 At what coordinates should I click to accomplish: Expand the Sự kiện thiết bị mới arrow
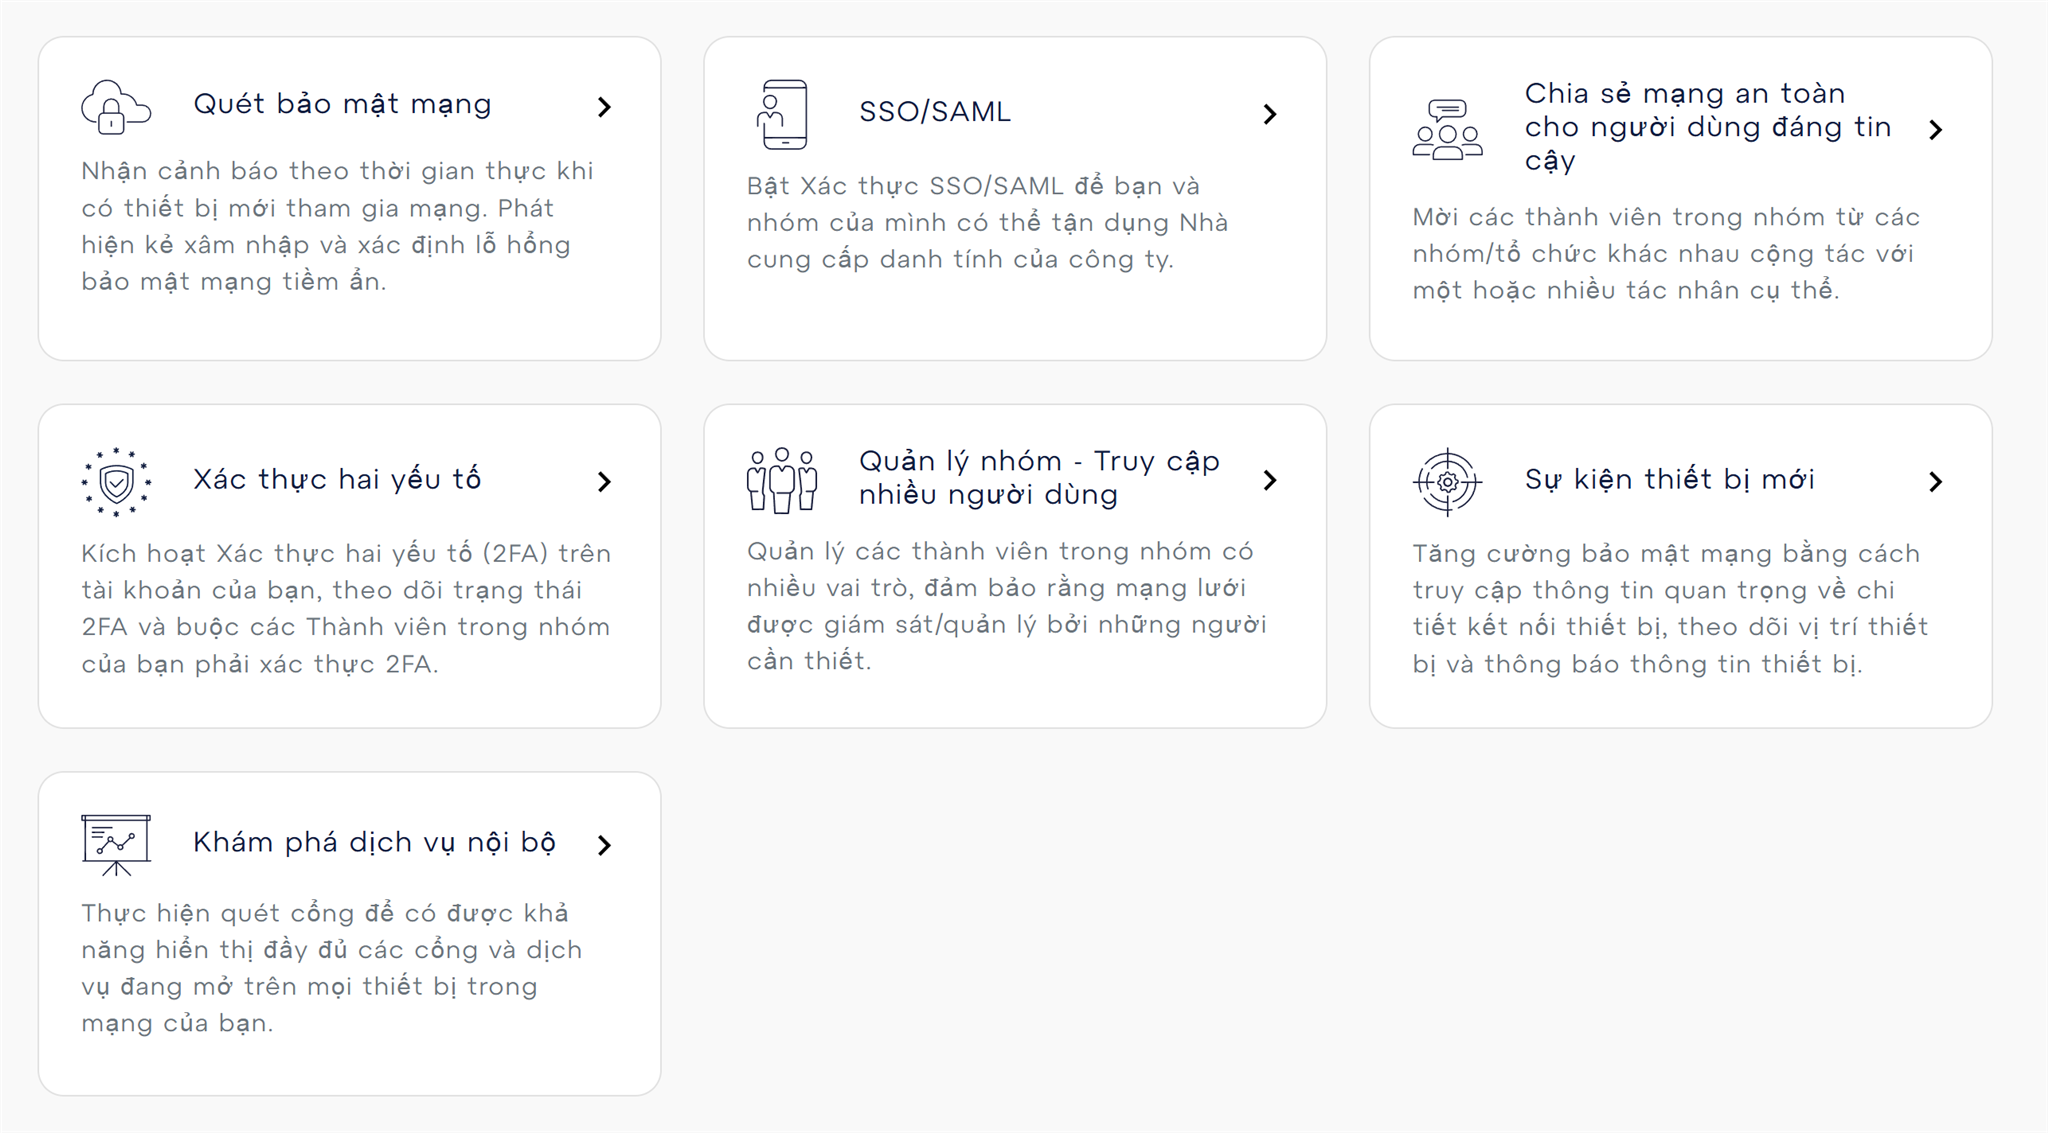point(1936,482)
